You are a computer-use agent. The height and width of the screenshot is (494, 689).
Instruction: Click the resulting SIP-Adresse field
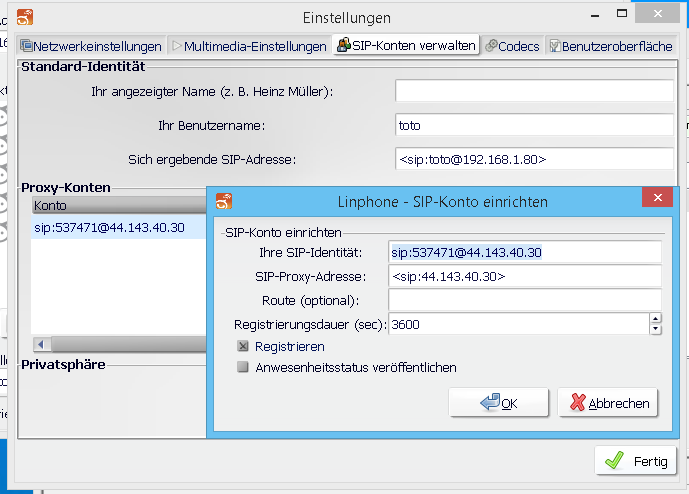click(534, 159)
